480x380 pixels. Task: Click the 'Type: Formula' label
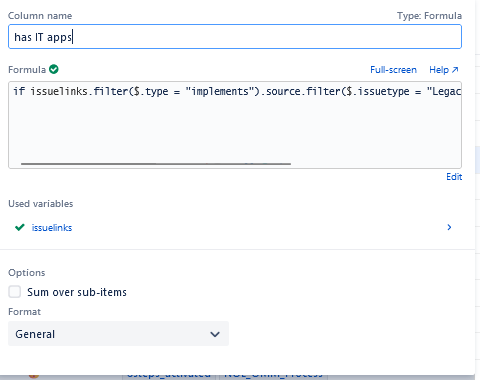[429, 16]
